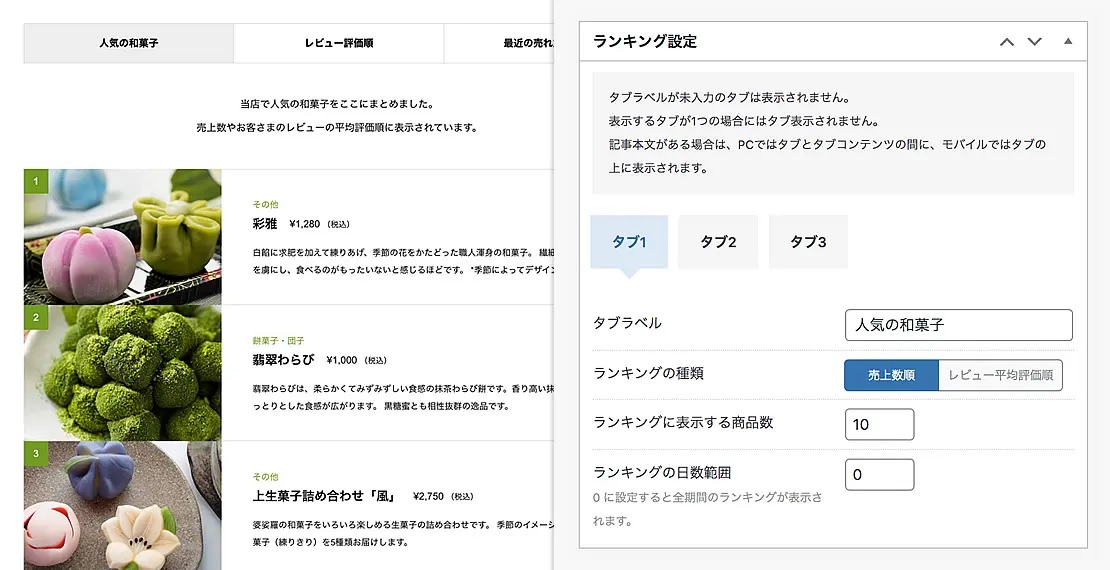This screenshot has height=570, width=1110.
Task: Switch to タブ2 settings tab
Action: tap(718, 242)
